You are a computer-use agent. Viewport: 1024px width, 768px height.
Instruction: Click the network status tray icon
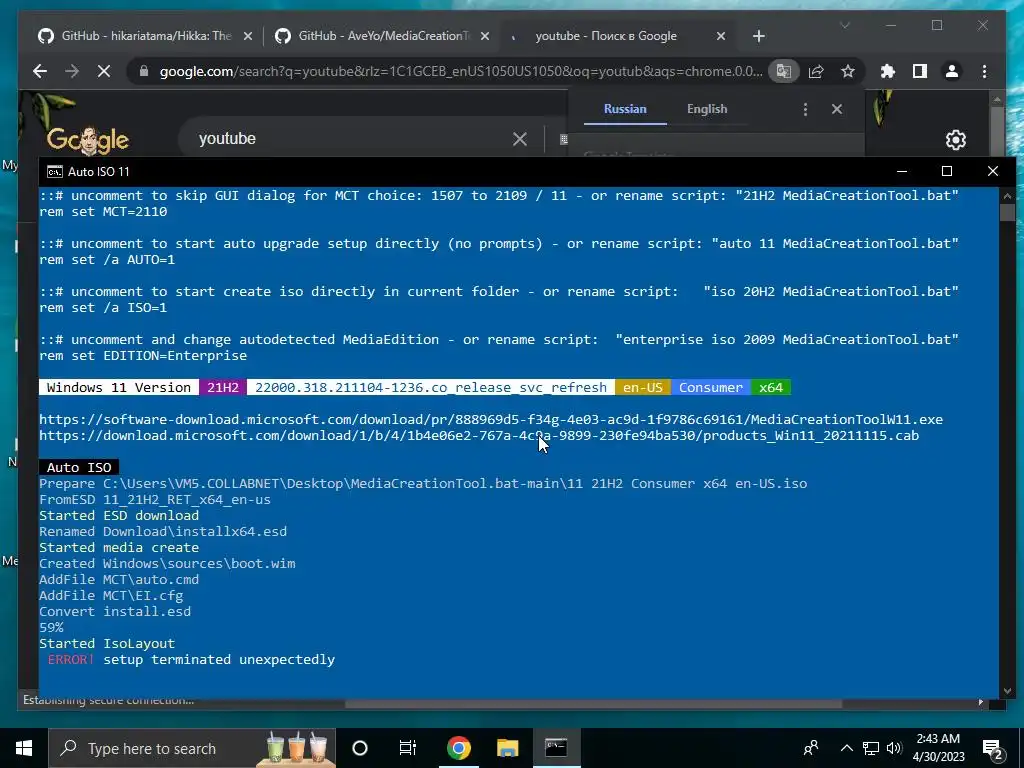click(x=871, y=748)
